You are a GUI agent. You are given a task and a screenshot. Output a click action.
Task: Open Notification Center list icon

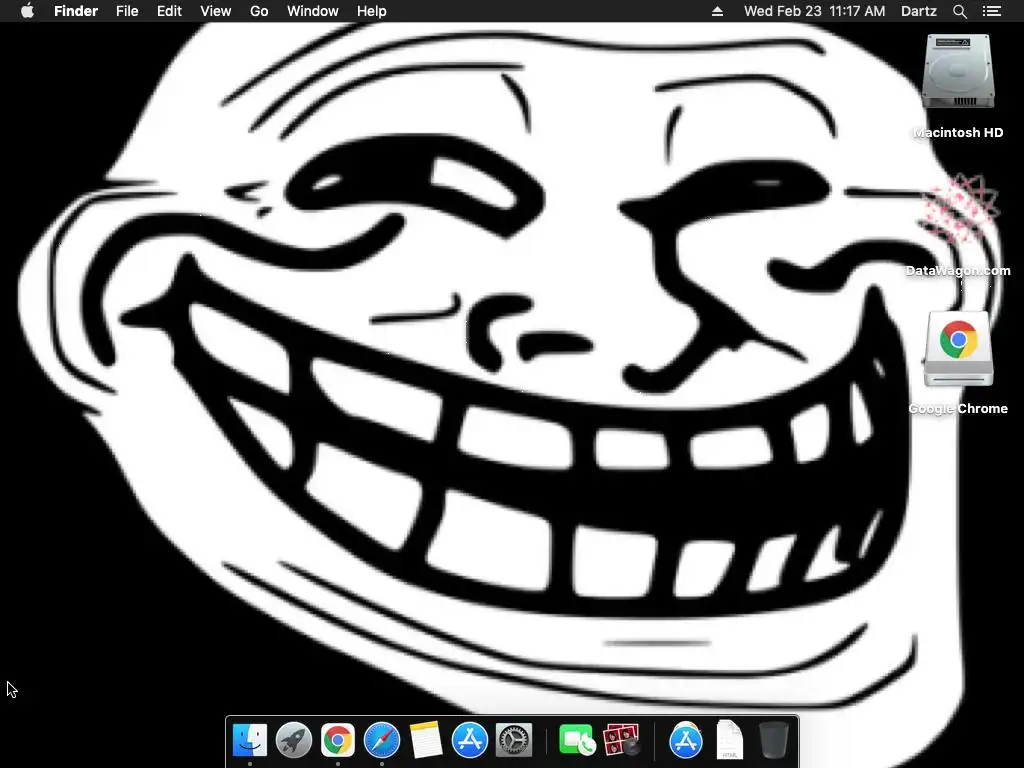click(992, 11)
